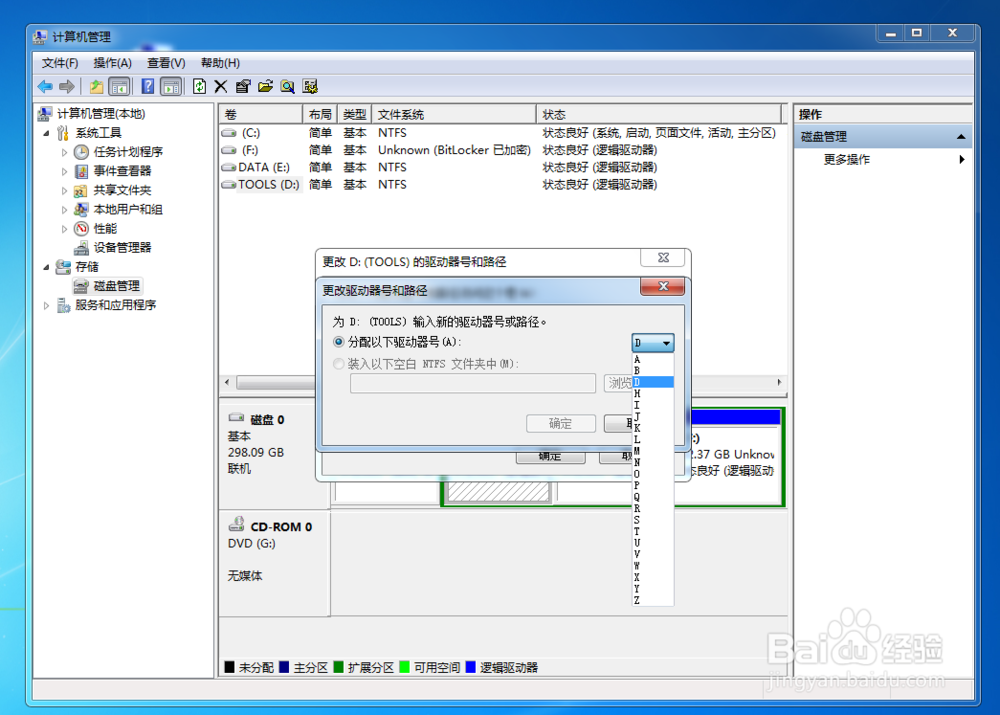Select Event Viewer (事件查看器) in tree

pos(122,171)
